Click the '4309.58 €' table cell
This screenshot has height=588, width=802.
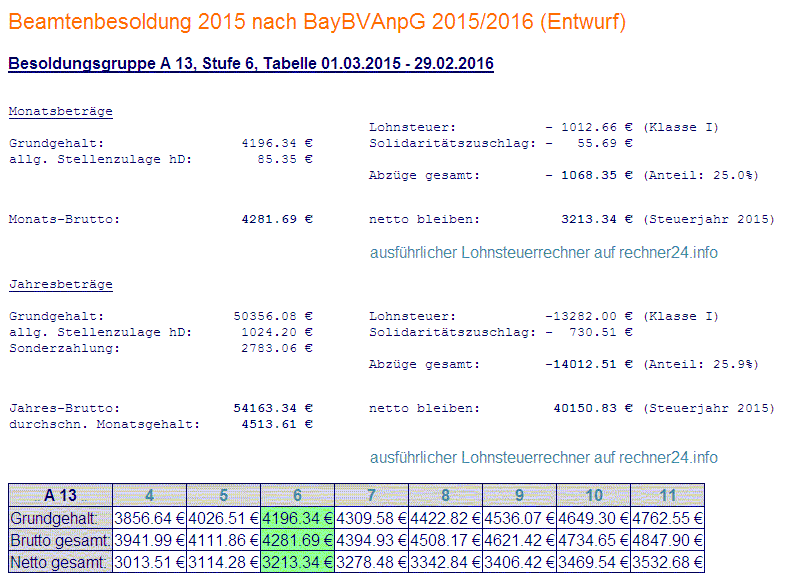371,518
